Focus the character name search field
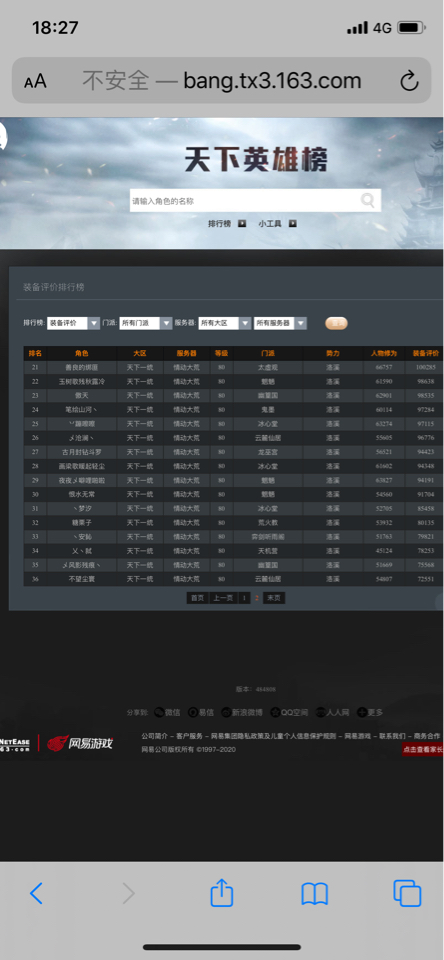444x960 pixels. 244,200
